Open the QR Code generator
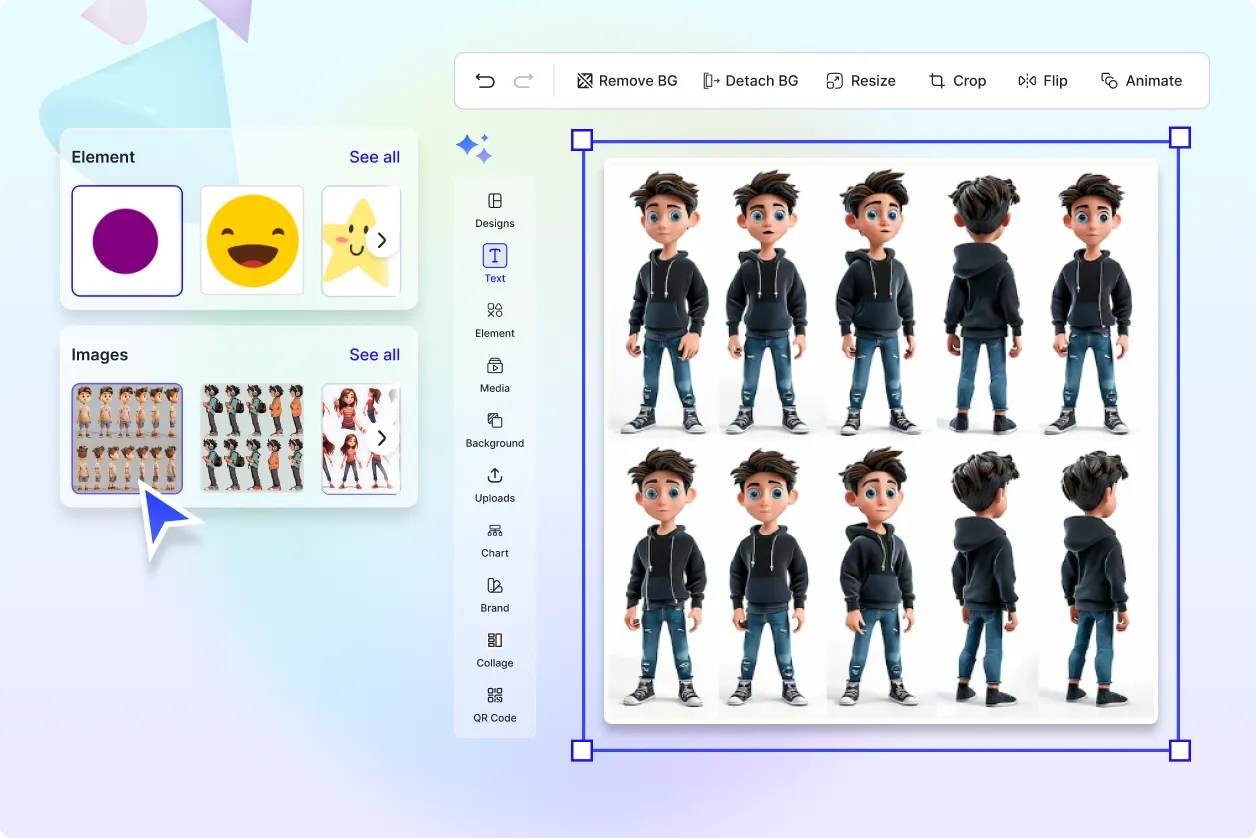 494,704
